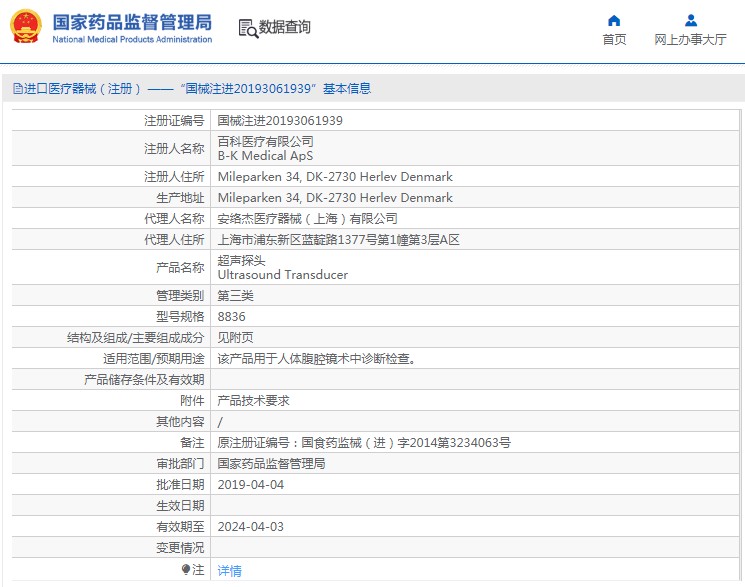Click the 适用范围/预期用途 label
The image size is (745, 587).
pos(153,358)
